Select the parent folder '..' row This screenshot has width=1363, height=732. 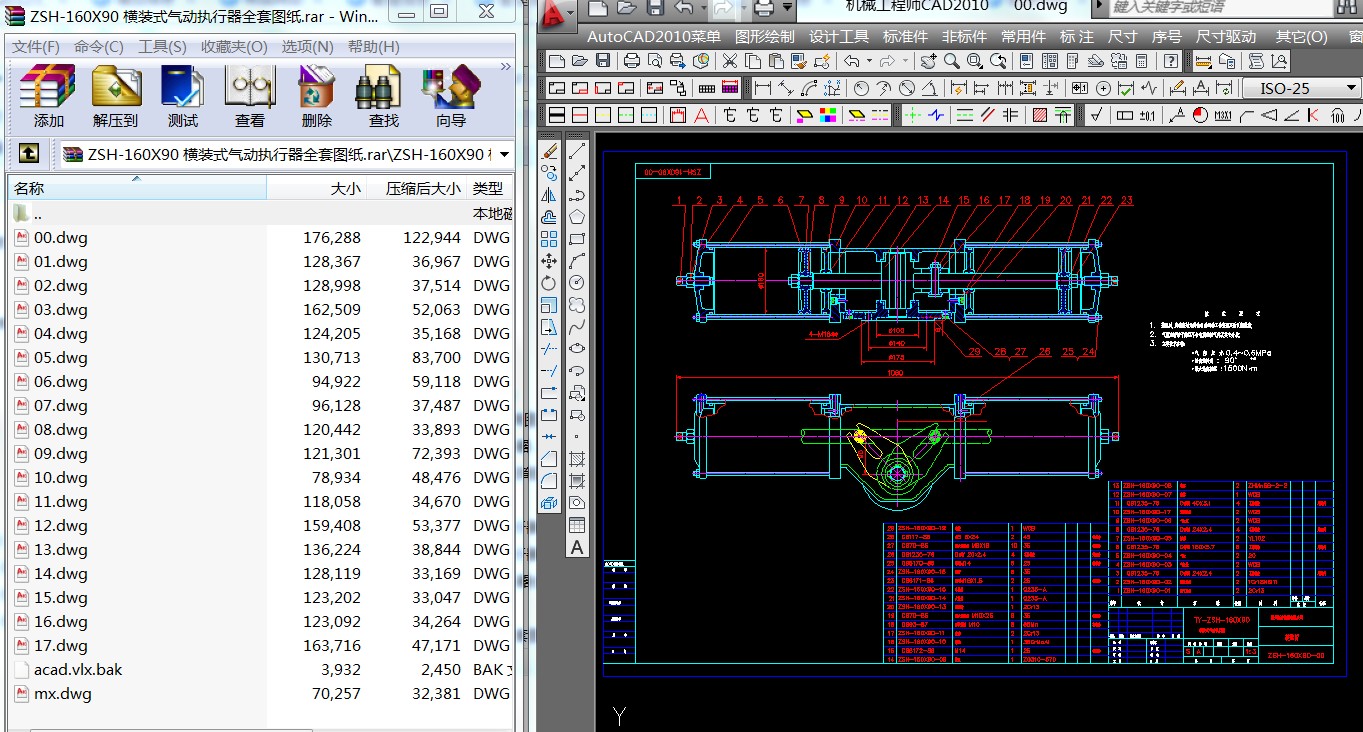click(262, 214)
